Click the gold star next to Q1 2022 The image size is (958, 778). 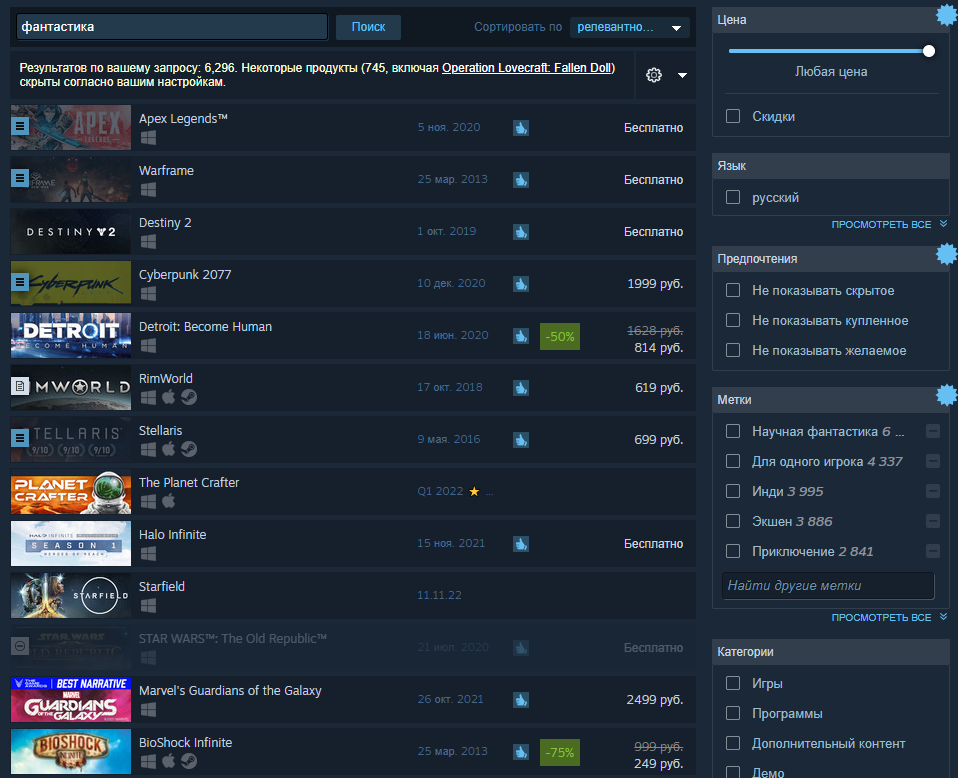point(474,491)
